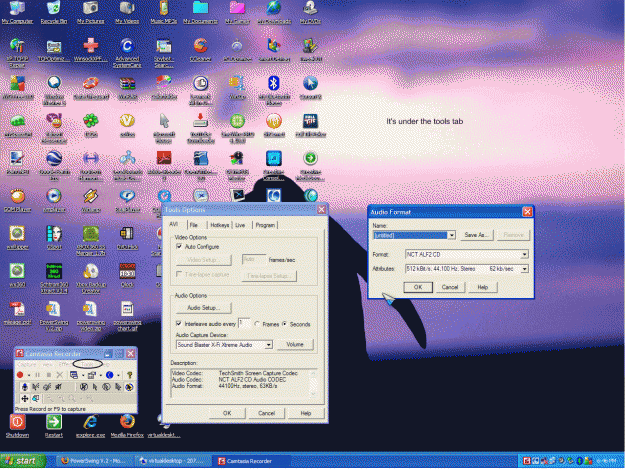Switch to the Hotkeys tab
The width and height of the screenshot is (625, 469).
(219, 225)
